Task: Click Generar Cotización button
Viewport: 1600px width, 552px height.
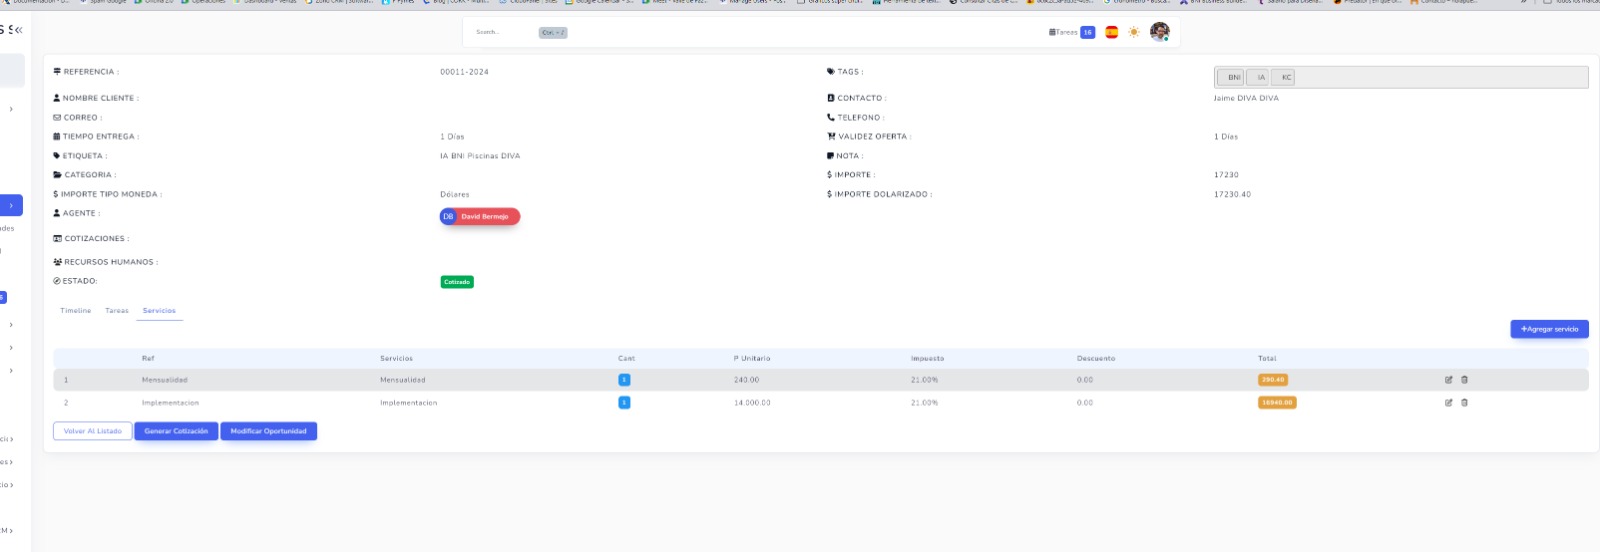Action: (x=176, y=431)
